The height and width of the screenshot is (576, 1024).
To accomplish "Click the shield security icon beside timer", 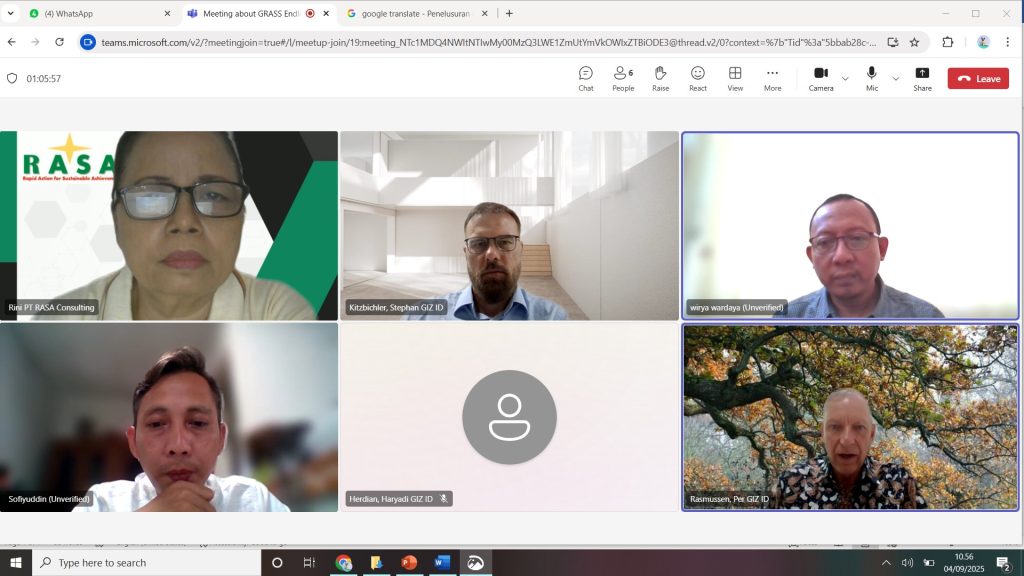I will coord(12,78).
